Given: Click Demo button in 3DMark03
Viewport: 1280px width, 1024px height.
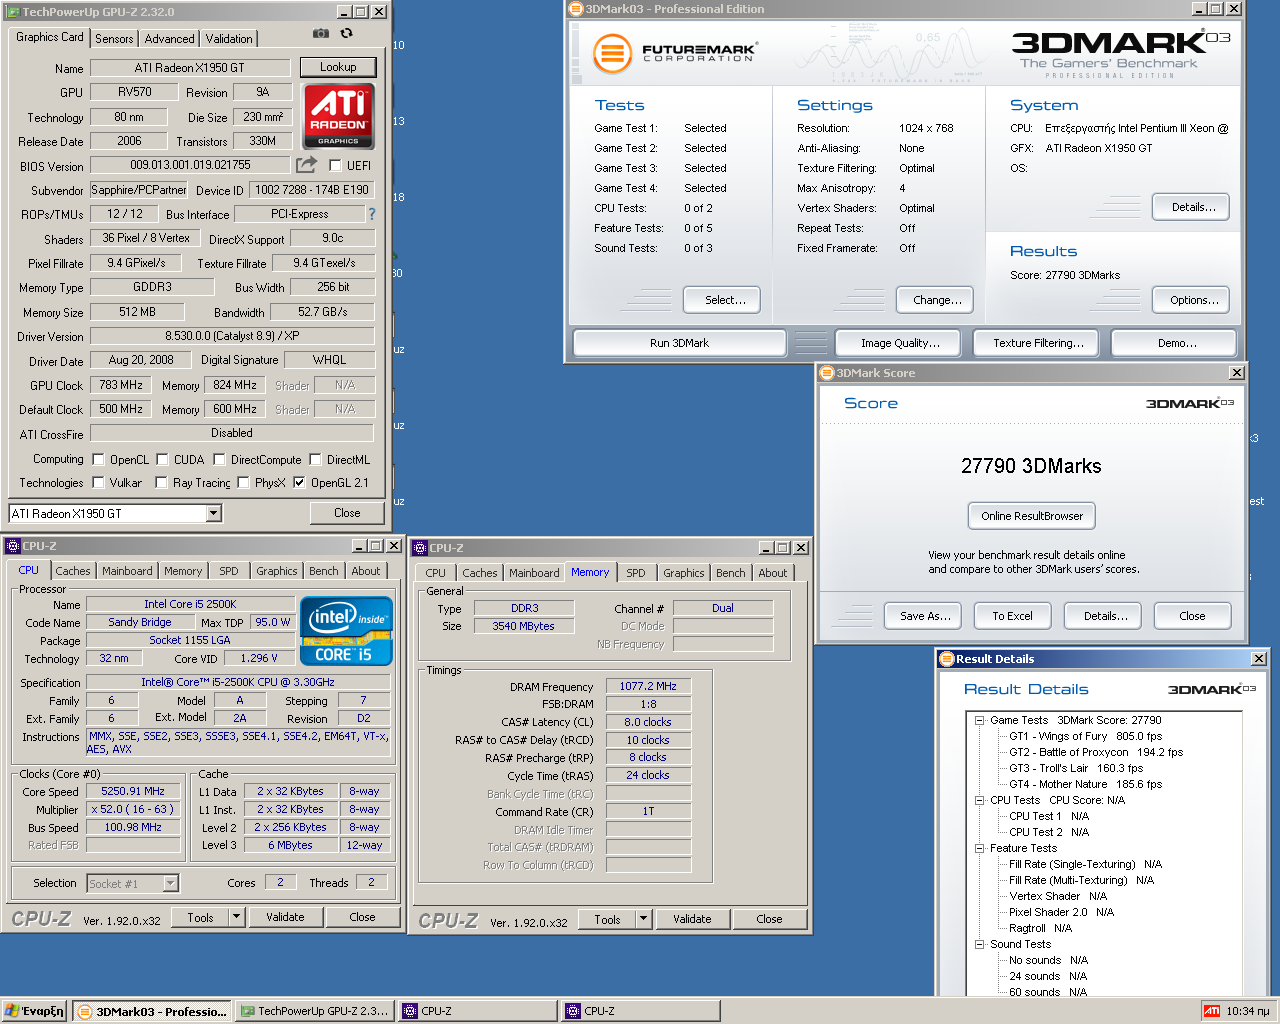Looking at the screenshot, I should pos(1176,343).
